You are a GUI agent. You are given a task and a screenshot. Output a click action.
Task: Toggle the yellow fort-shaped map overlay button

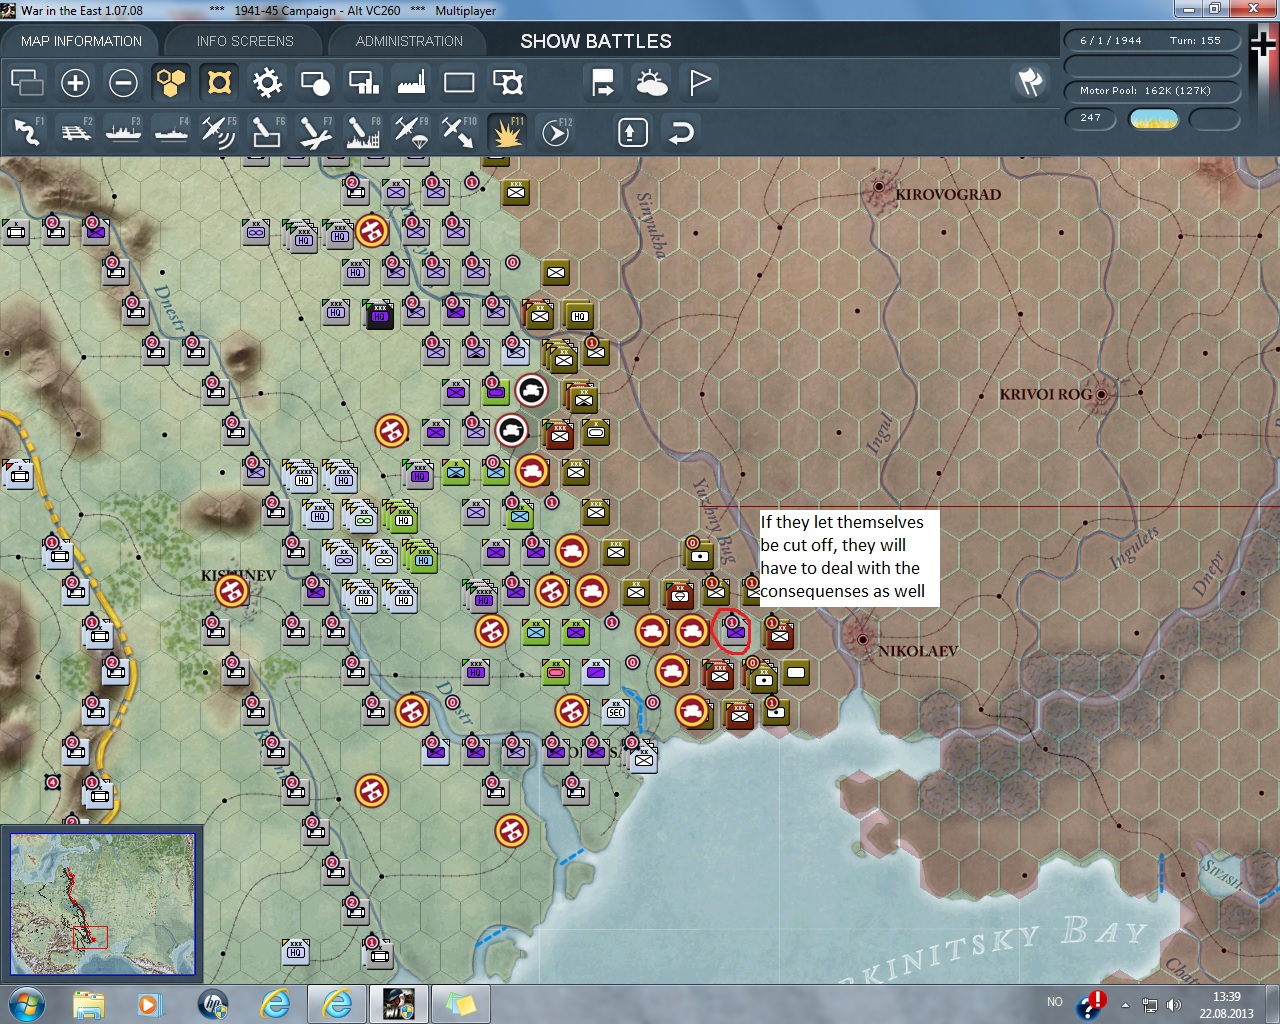[x=219, y=82]
